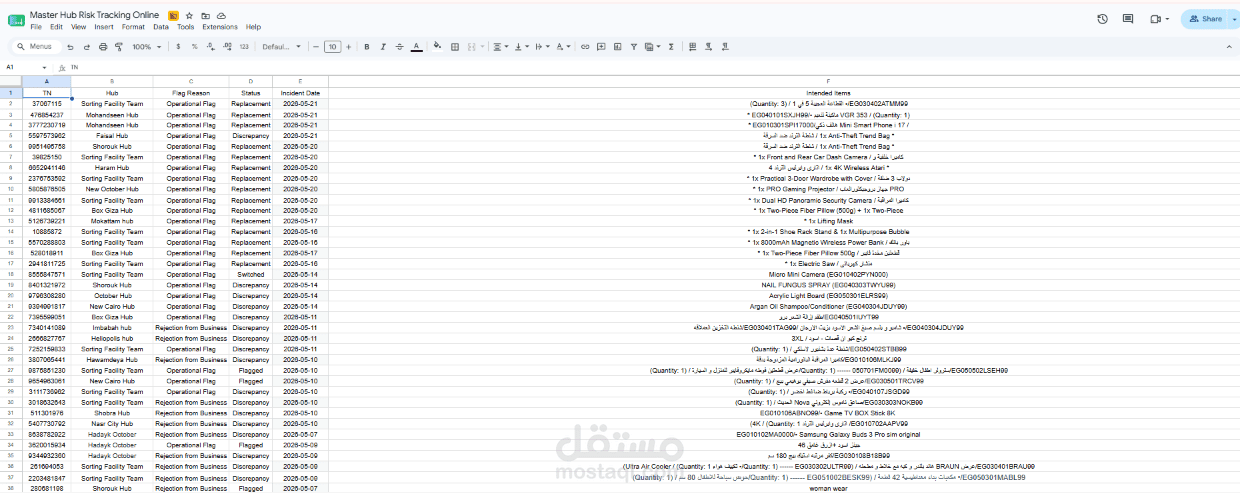The width and height of the screenshot is (1240, 493).
Task: Open the 123 number format menu
Action: coord(244,47)
